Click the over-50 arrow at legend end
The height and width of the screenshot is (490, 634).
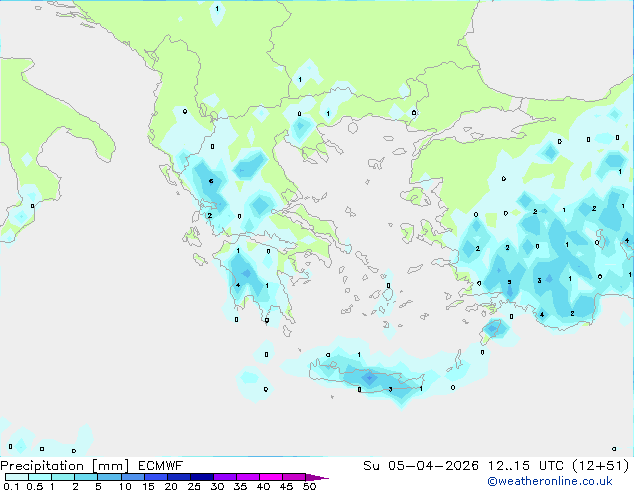(x=317, y=477)
